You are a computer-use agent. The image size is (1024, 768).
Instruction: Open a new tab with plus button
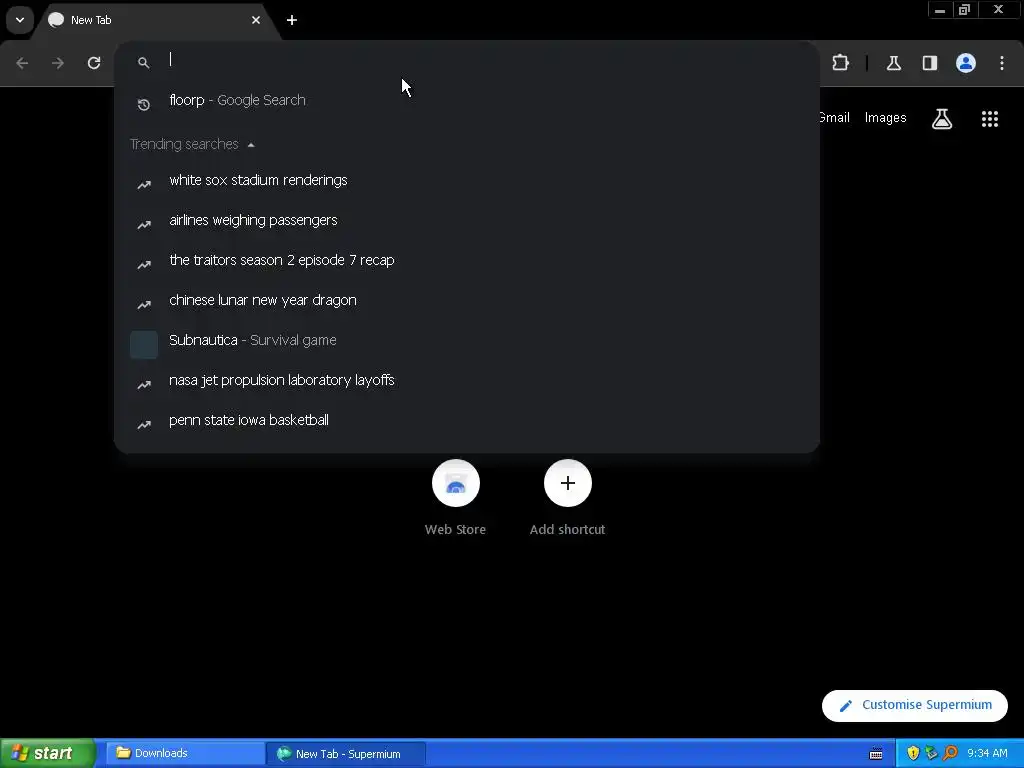point(292,20)
